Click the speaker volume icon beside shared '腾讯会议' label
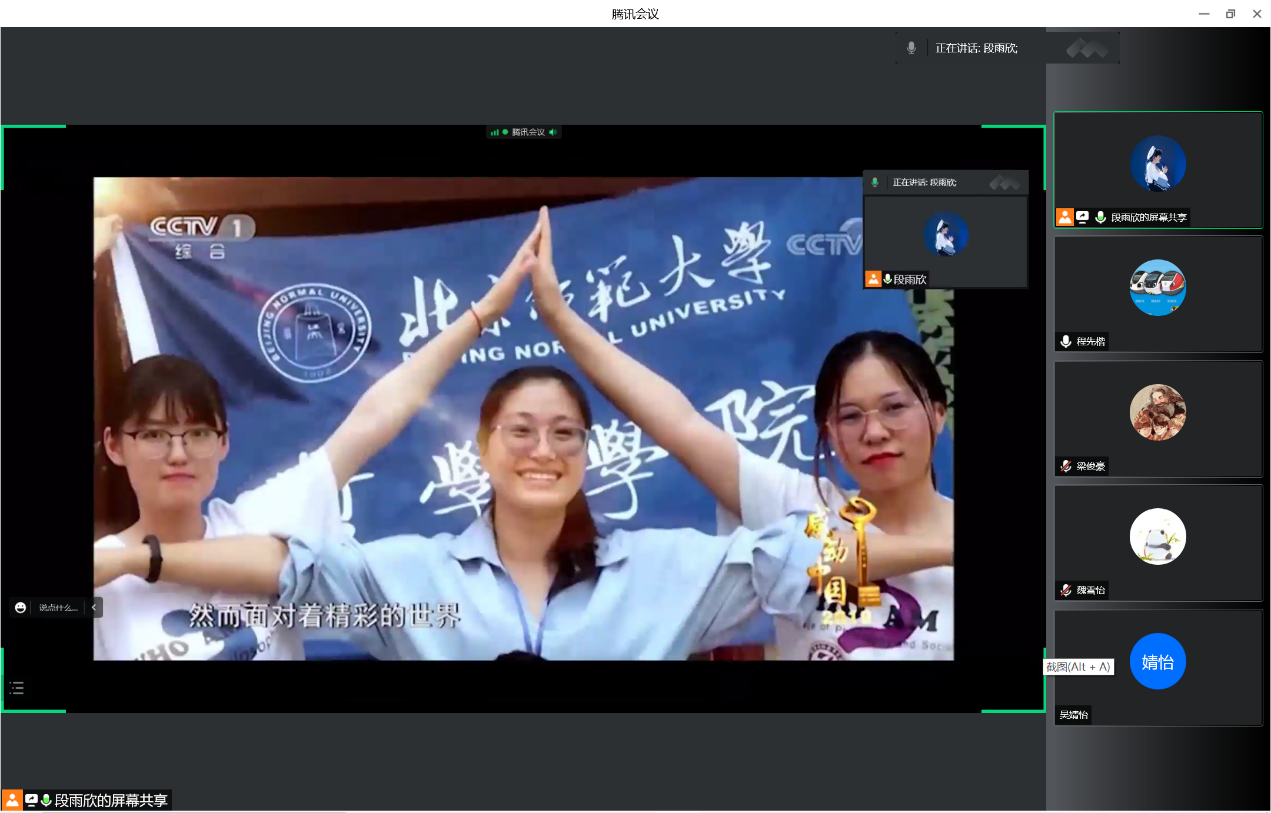The height and width of the screenshot is (813, 1271). click(x=553, y=132)
